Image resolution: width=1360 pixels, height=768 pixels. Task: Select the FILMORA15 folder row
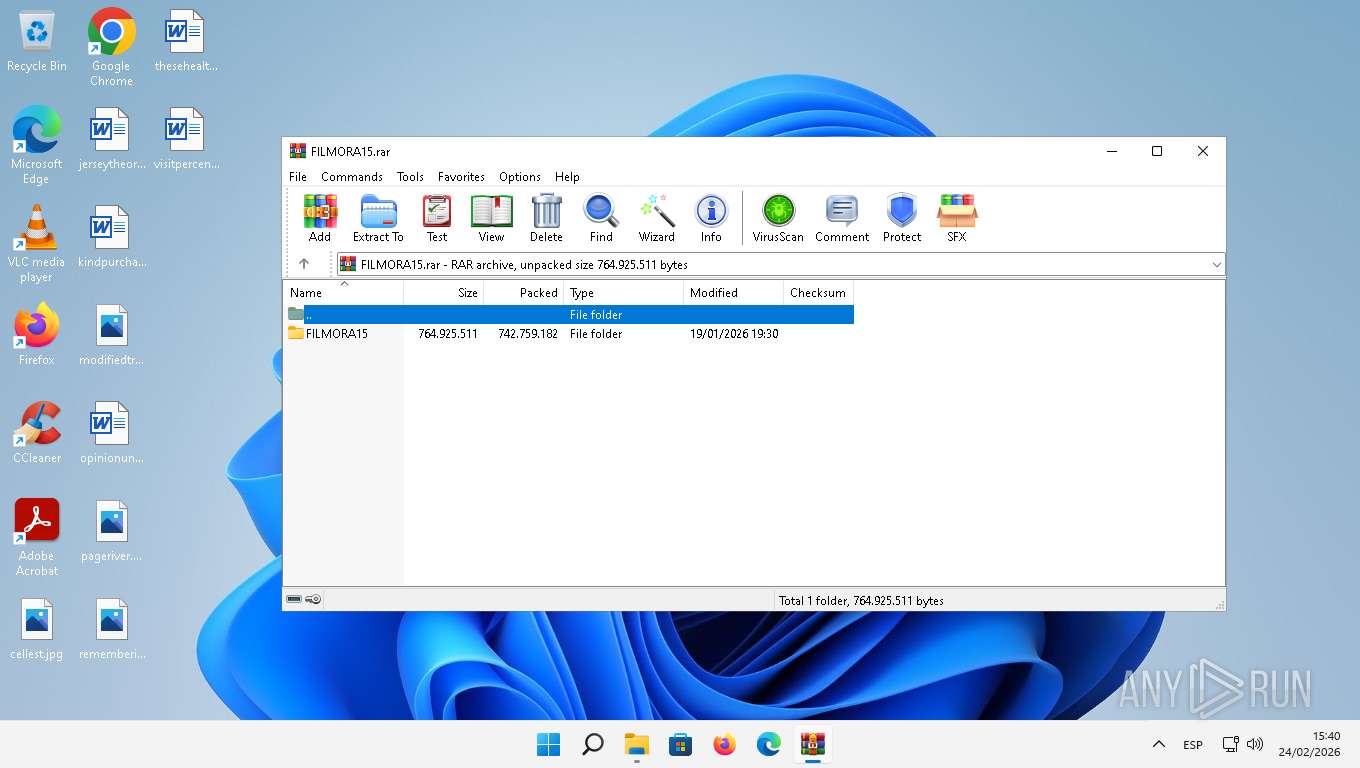pyautogui.click(x=570, y=334)
